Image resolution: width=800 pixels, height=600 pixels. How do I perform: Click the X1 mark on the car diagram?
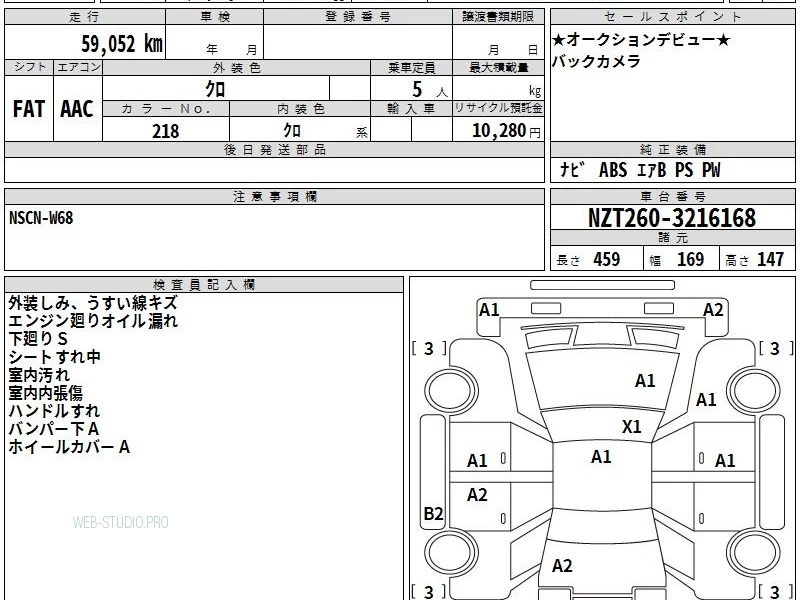click(632, 427)
